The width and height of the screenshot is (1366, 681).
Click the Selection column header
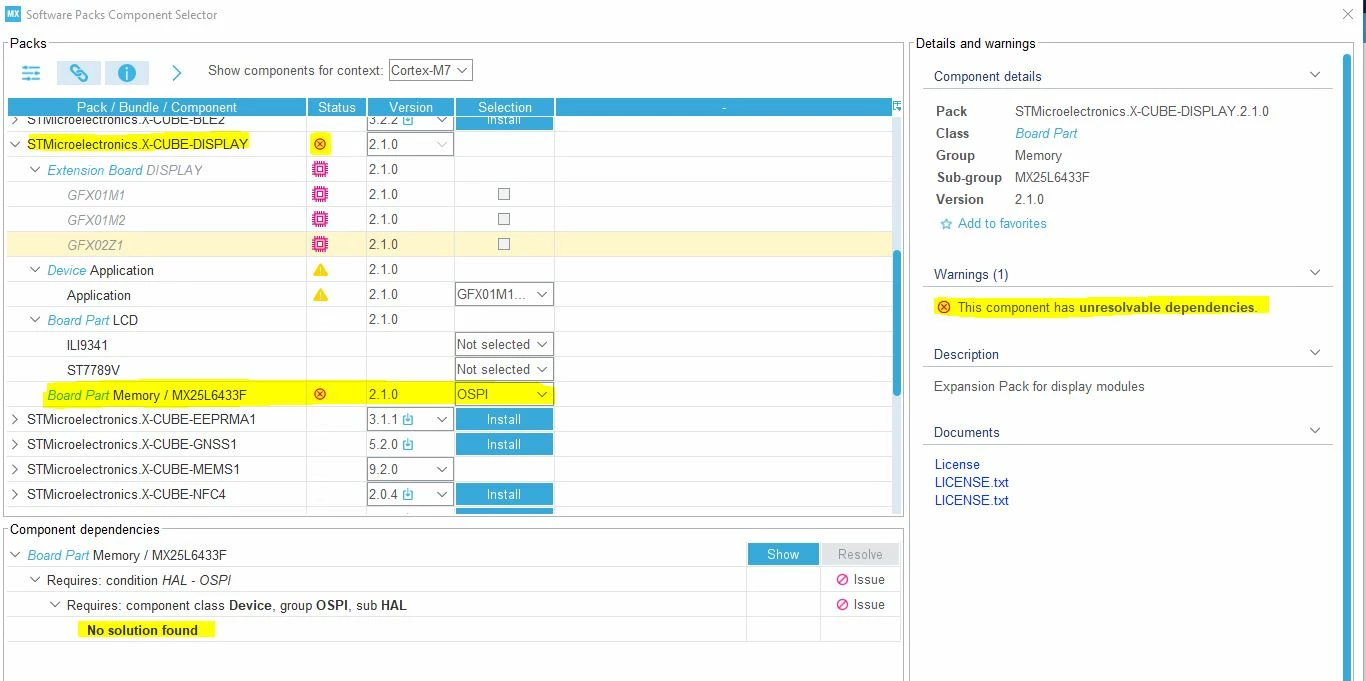click(505, 107)
